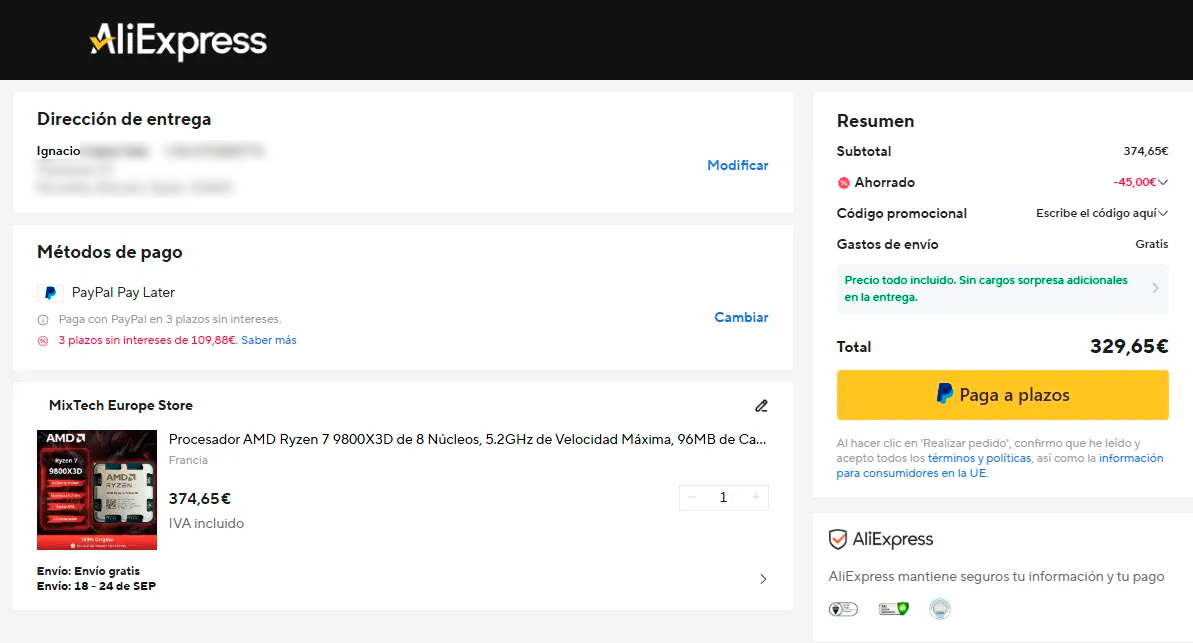
Task: Click the red discount icon beside '3 plazos sin intereses'
Action: click(x=43, y=341)
